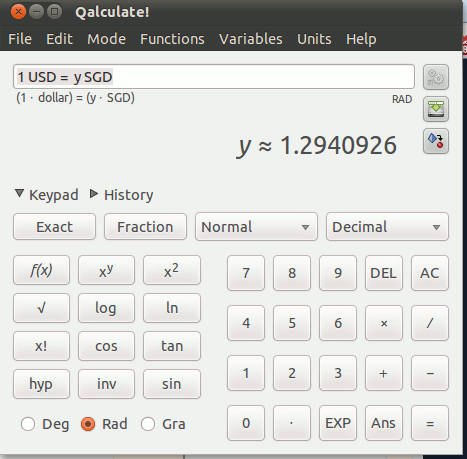Select Gra angle unit
Viewport: 467px width, 459px height.
point(163,424)
